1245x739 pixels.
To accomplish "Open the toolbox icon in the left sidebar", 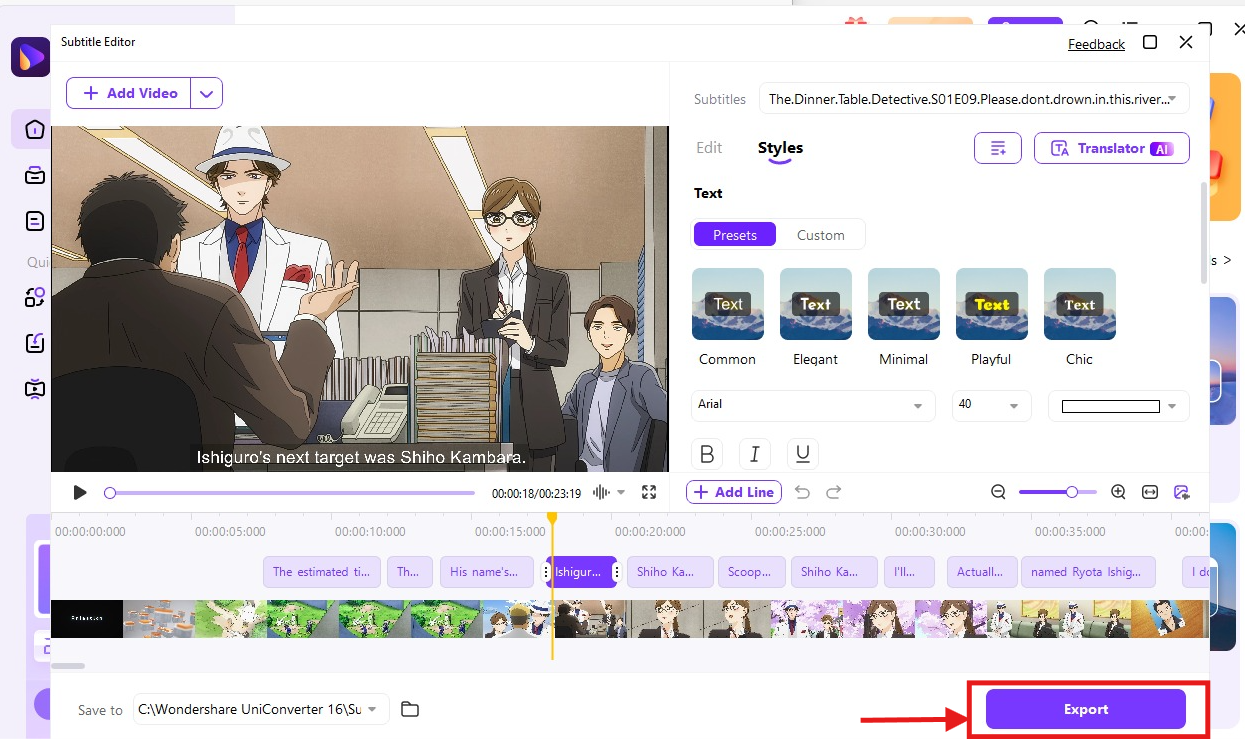I will pos(35,176).
